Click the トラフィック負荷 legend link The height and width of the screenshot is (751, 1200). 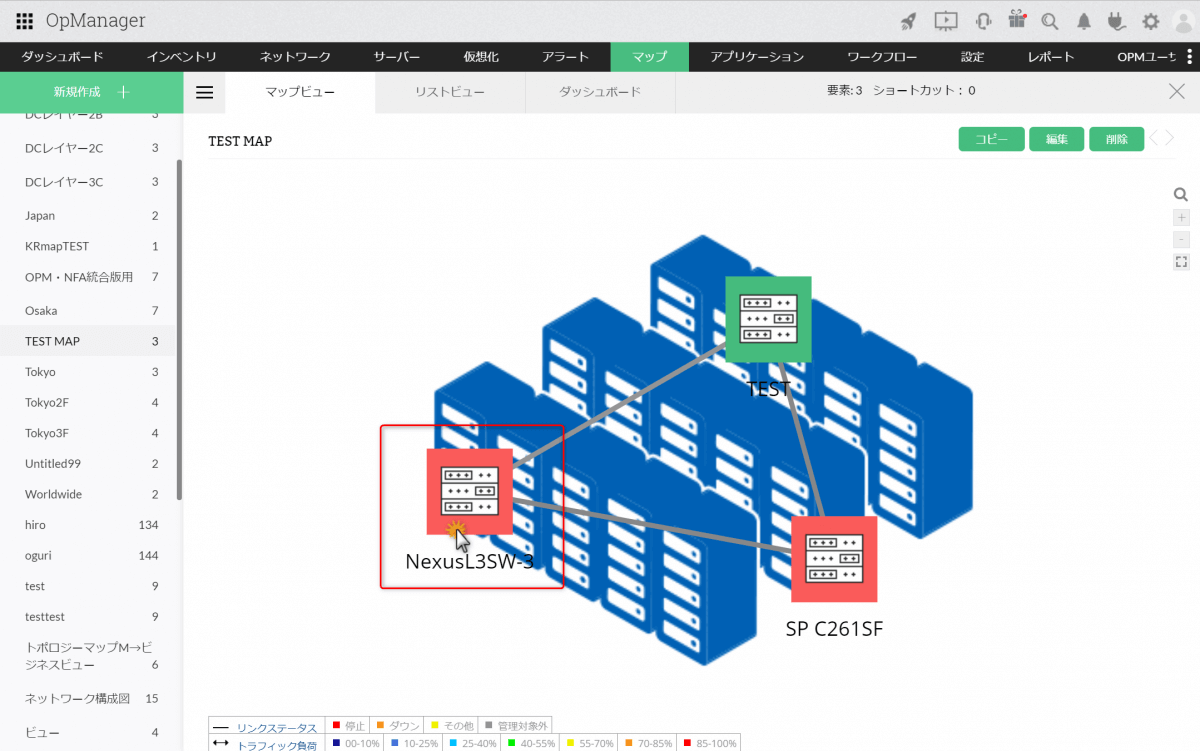tap(277, 744)
